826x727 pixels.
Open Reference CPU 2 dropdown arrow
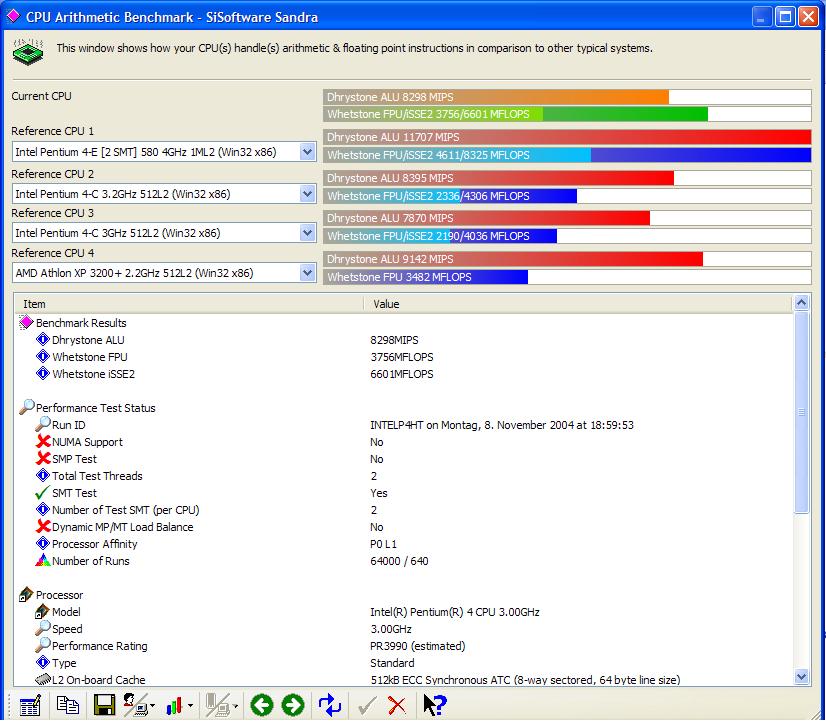[x=308, y=194]
